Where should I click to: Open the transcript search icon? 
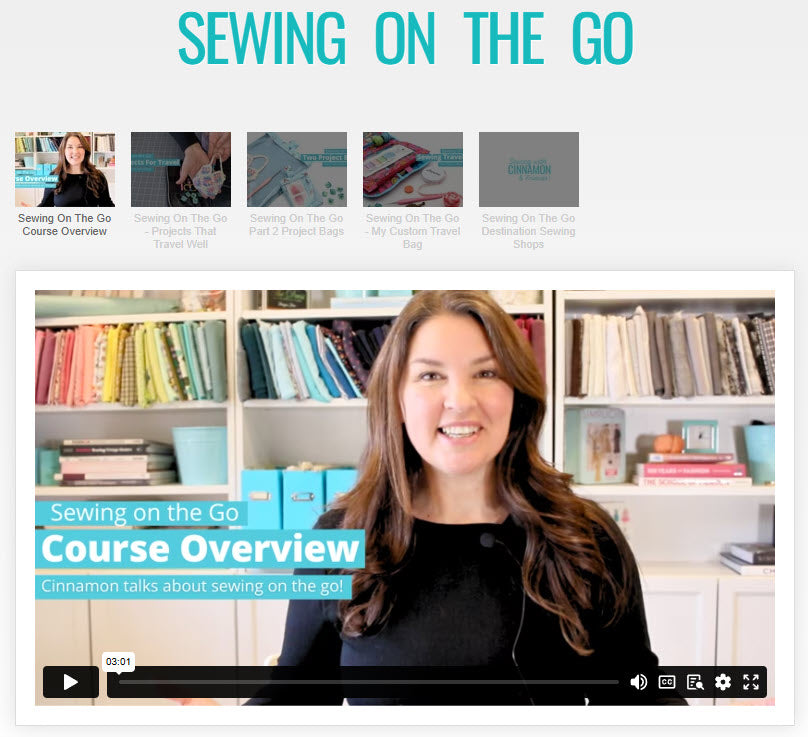click(695, 682)
